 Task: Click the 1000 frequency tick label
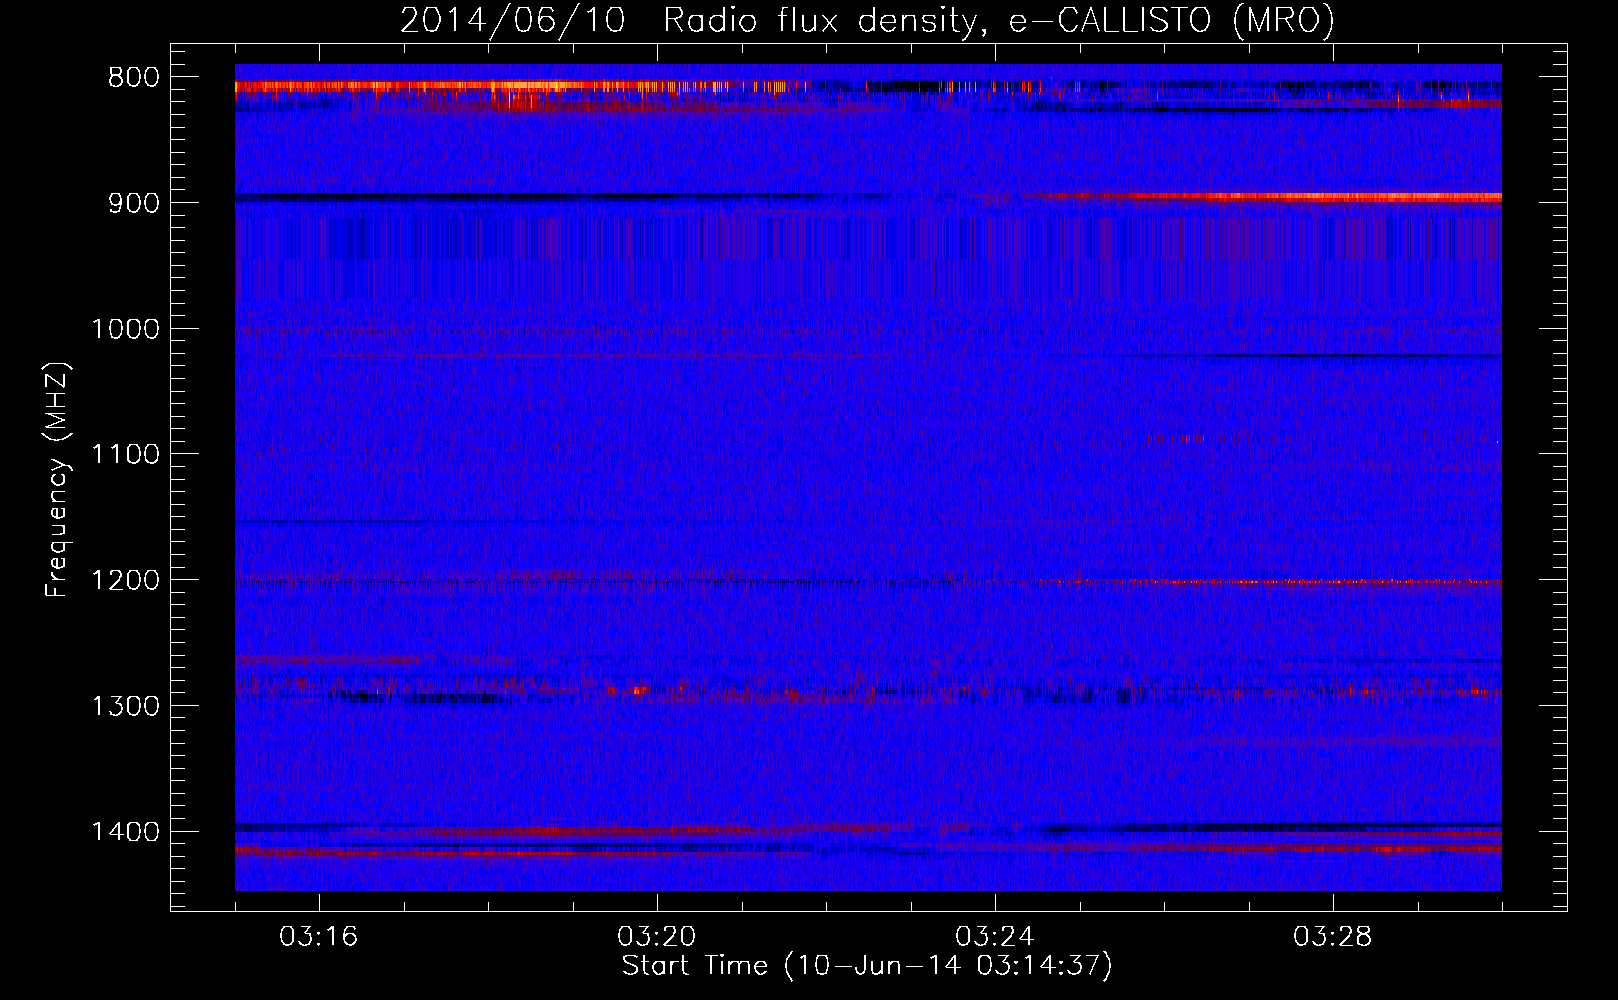pyautogui.click(x=126, y=330)
